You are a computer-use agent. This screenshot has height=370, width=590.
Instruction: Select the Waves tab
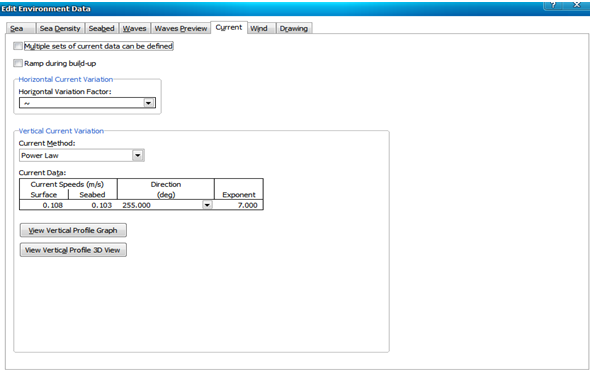tap(134, 28)
